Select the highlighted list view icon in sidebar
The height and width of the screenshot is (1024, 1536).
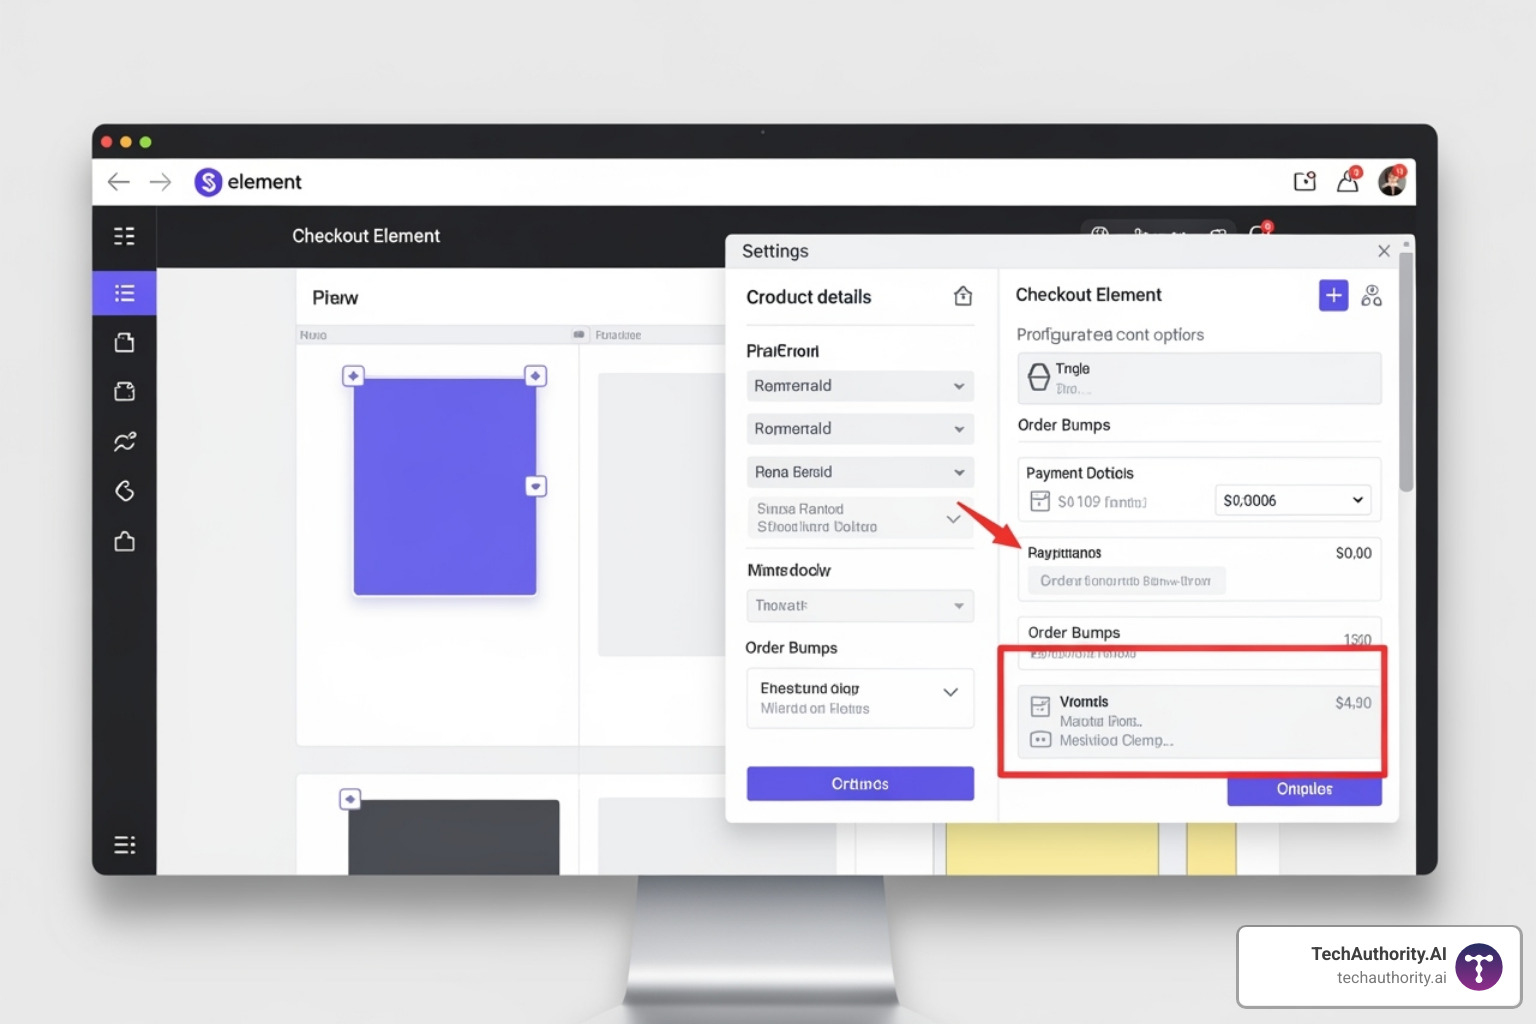pos(124,293)
